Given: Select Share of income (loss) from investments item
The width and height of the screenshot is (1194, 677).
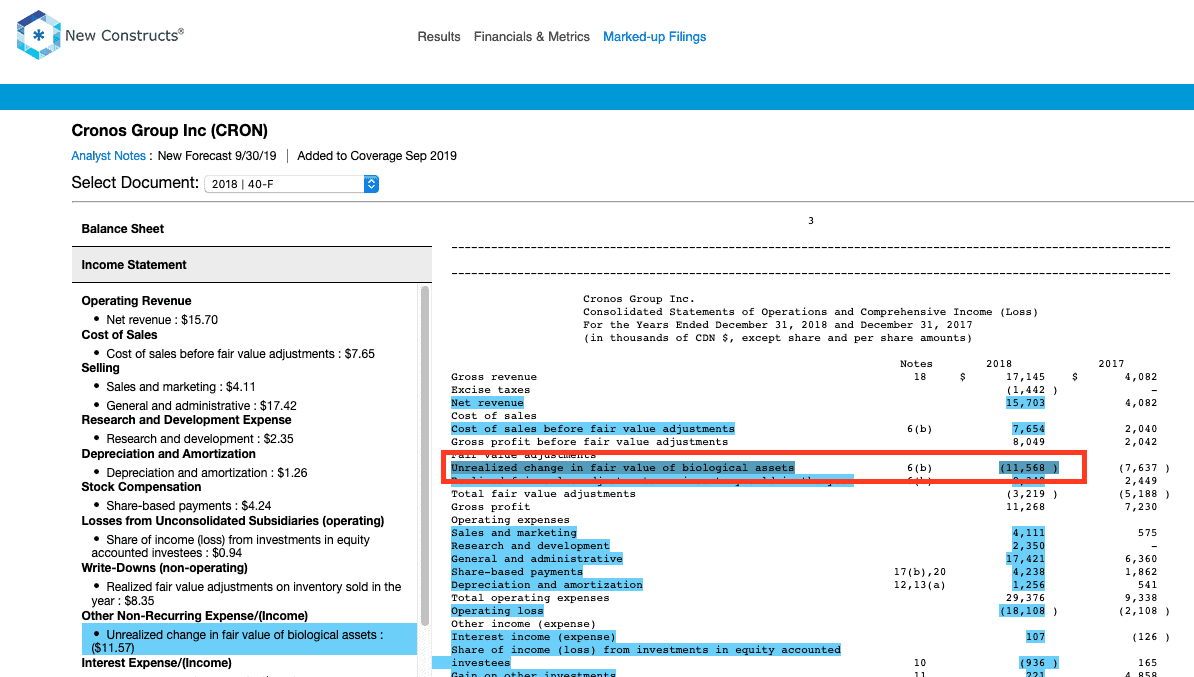Looking at the screenshot, I should click(231, 546).
